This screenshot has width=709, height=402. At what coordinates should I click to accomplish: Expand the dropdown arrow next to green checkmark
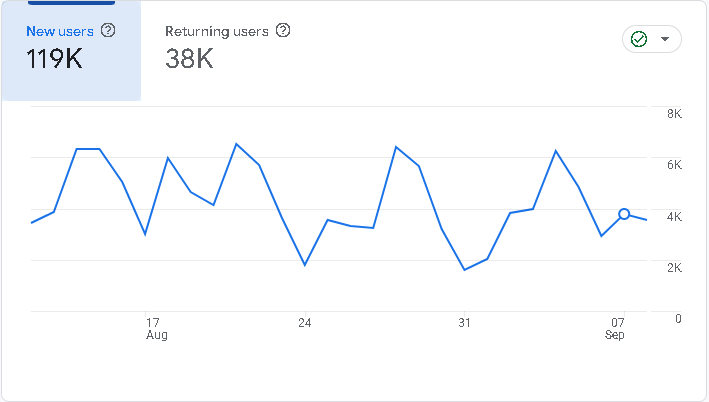pyautogui.click(x=667, y=40)
